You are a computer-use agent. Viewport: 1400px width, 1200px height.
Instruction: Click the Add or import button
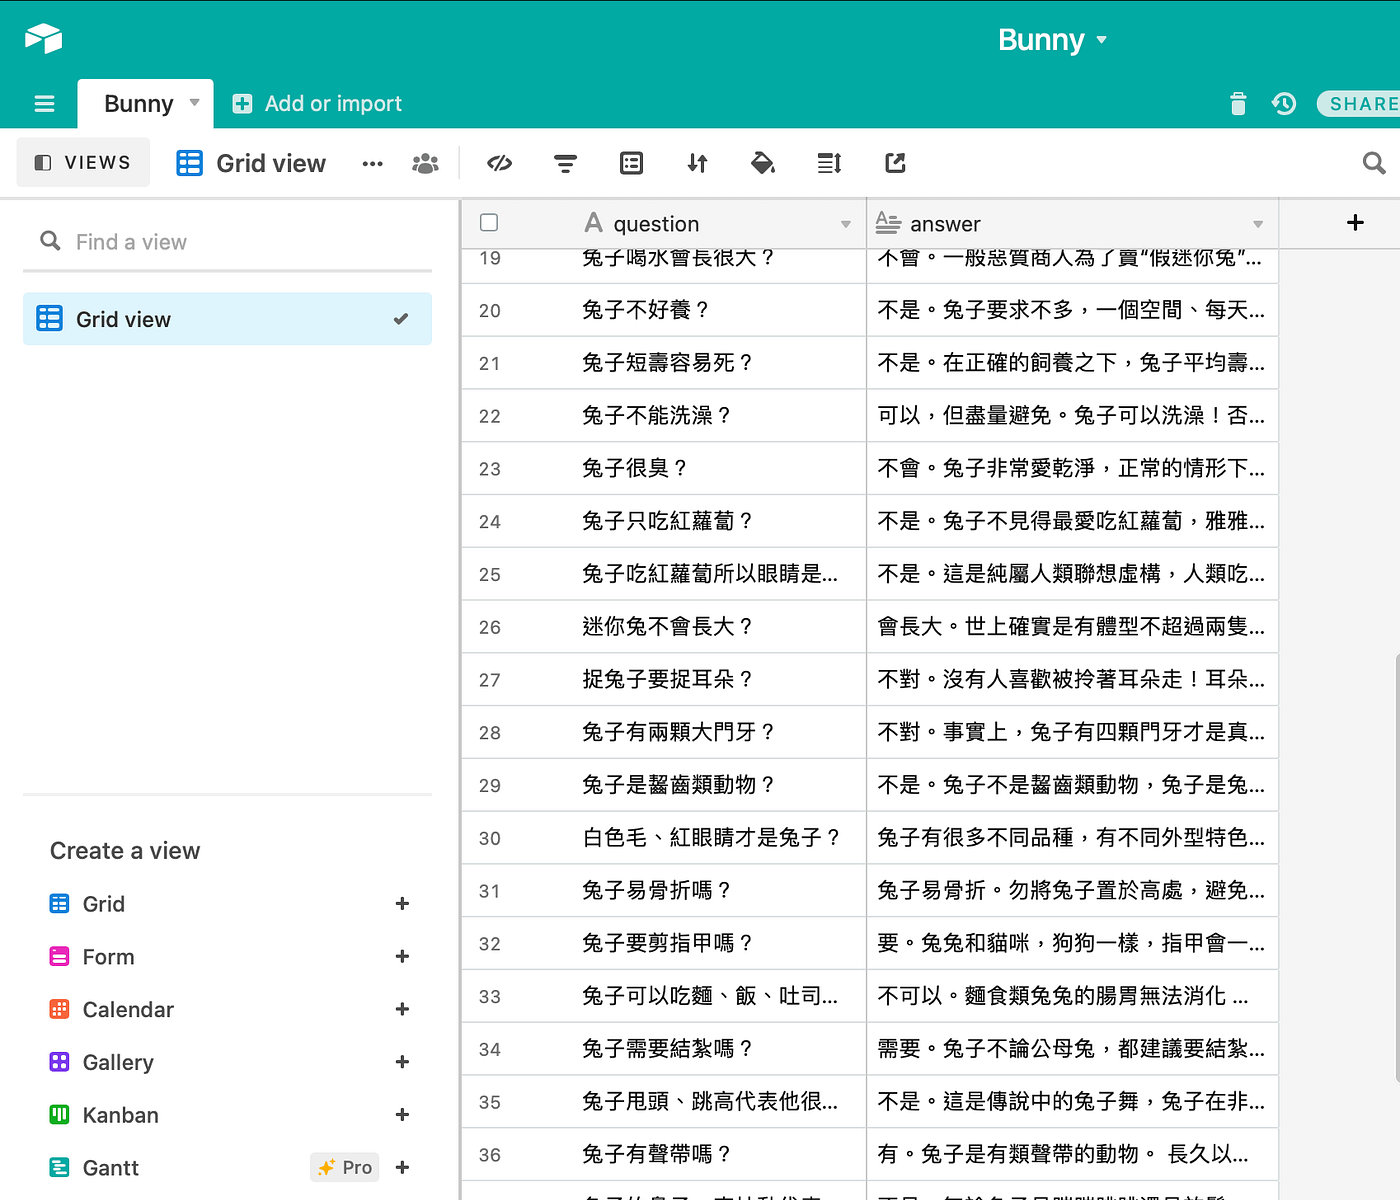point(316,103)
